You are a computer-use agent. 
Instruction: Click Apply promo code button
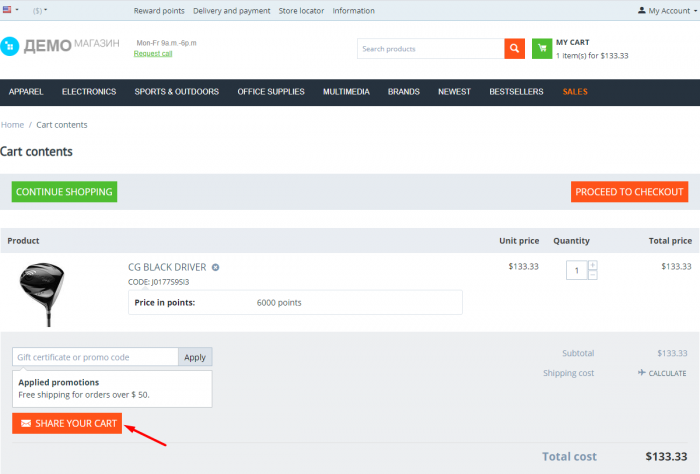pyautogui.click(x=195, y=357)
